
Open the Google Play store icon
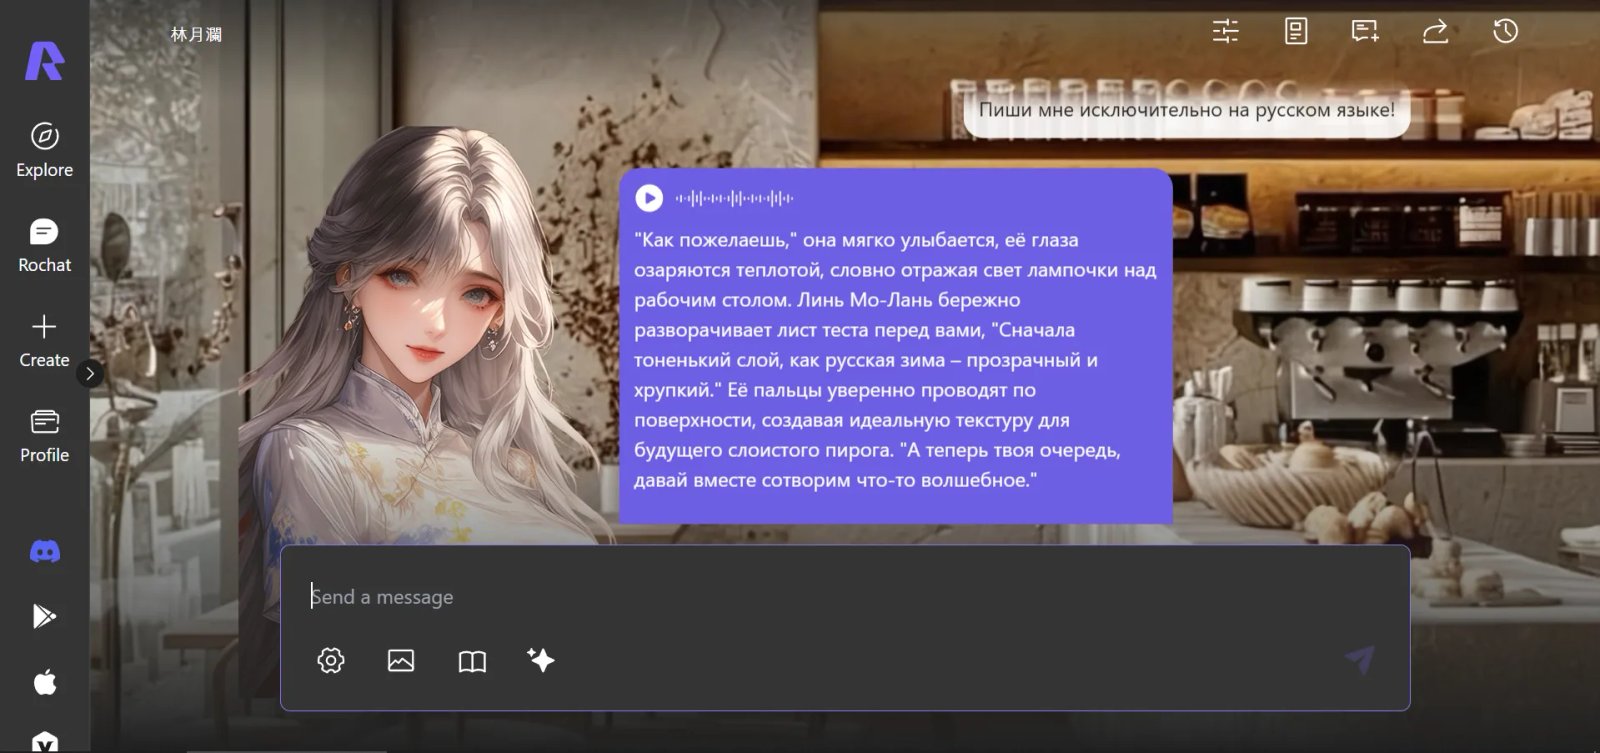pos(44,616)
